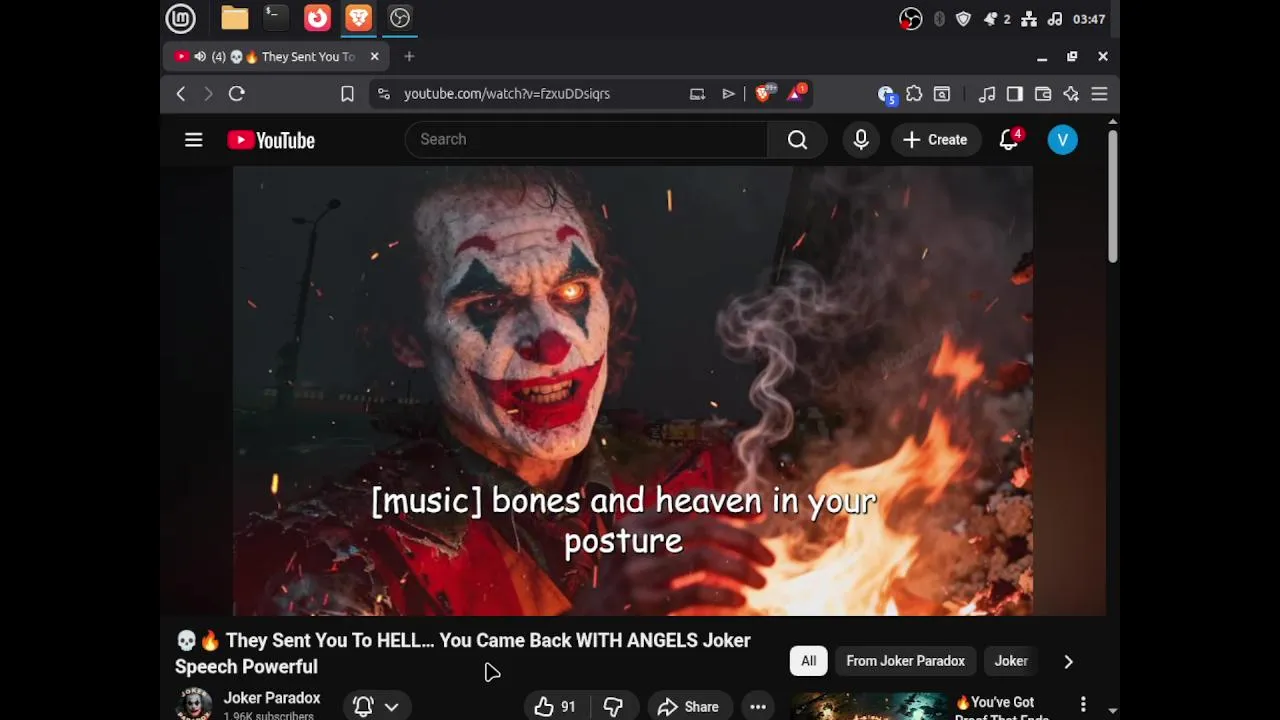Click the search magnifier button

point(797,139)
